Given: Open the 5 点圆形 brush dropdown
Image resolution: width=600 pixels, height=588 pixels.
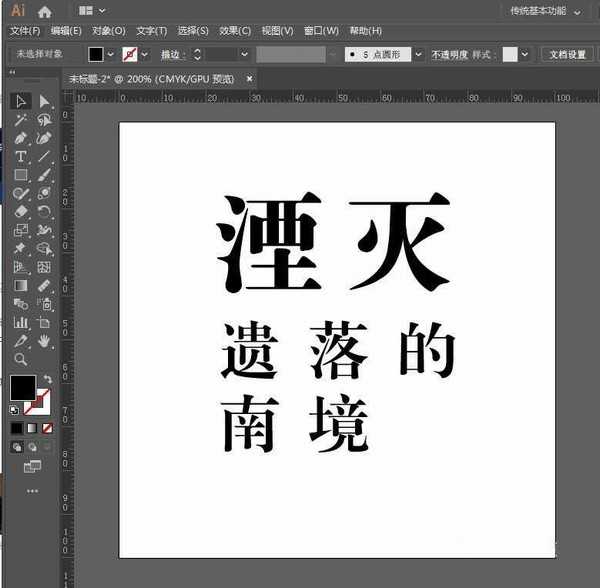Looking at the screenshot, I should (418, 54).
